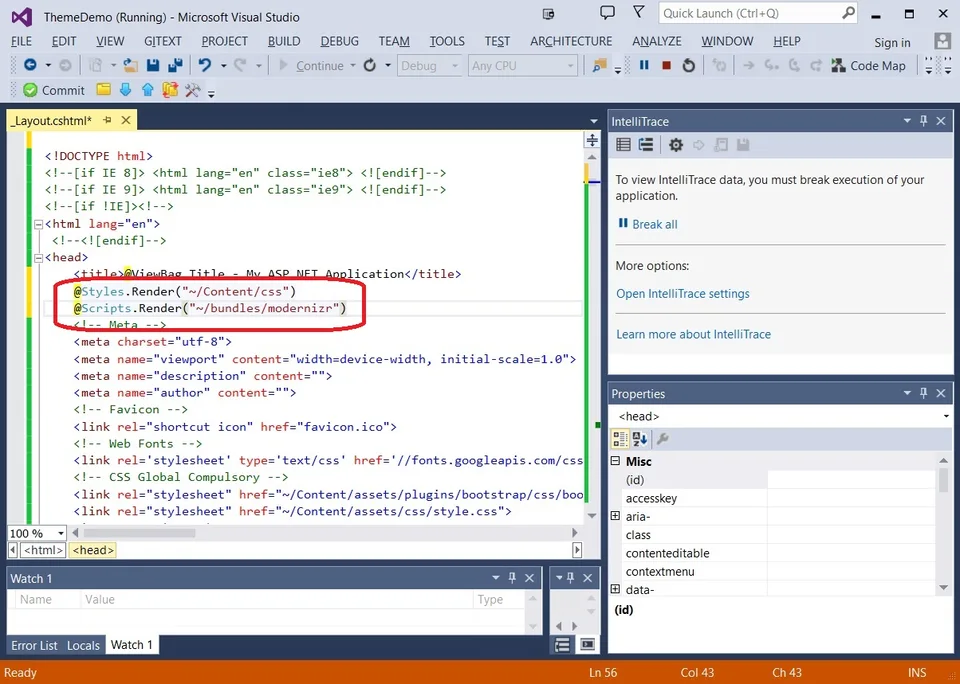Expand the aria- property group
Viewport: 960px width, 684px height.
pos(615,516)
